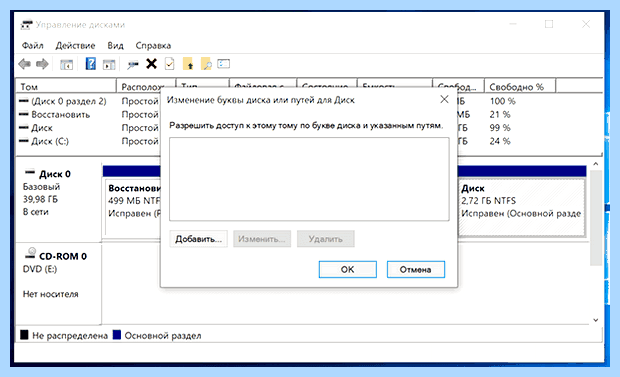Click the Back arrow toolbar icon
This screenshot has width=620, height=377.
coord(25,64)
